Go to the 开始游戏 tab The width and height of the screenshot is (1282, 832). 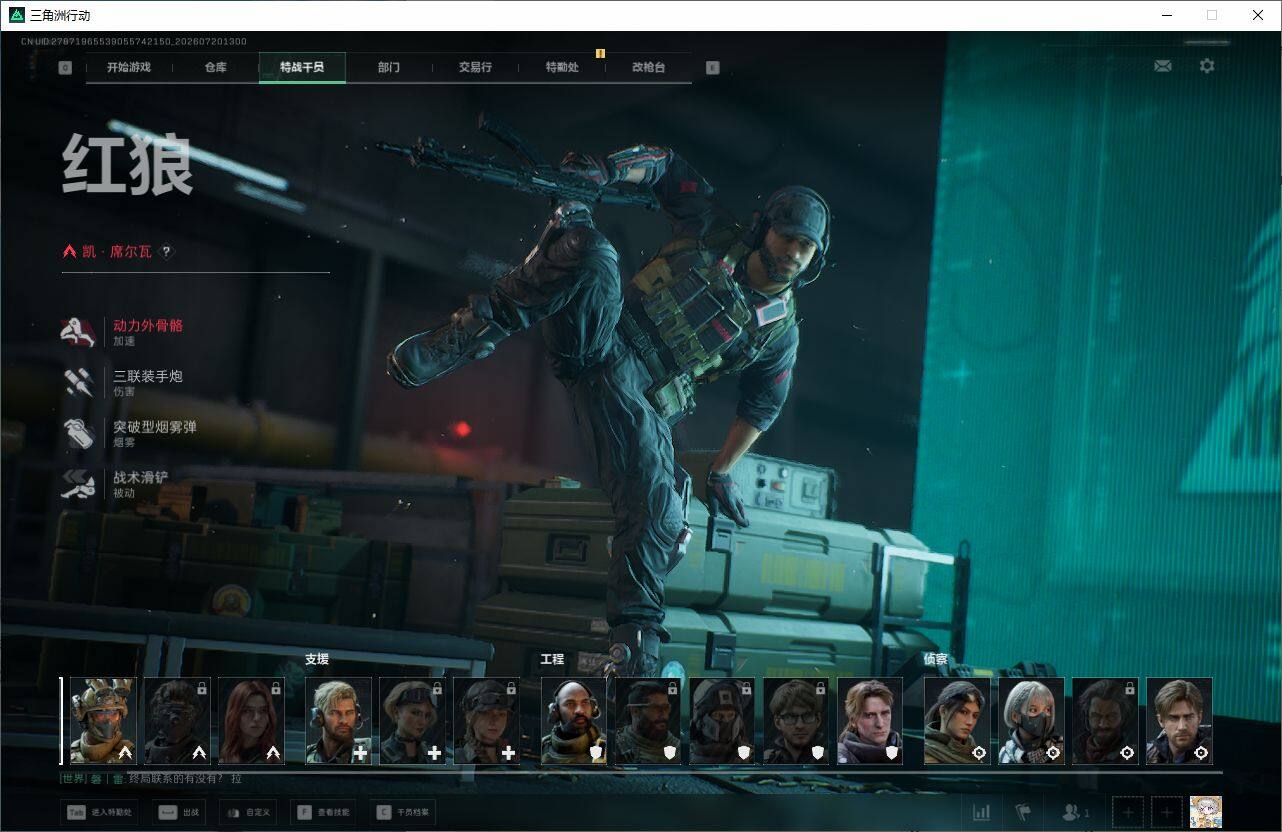(x=129, y=67)
